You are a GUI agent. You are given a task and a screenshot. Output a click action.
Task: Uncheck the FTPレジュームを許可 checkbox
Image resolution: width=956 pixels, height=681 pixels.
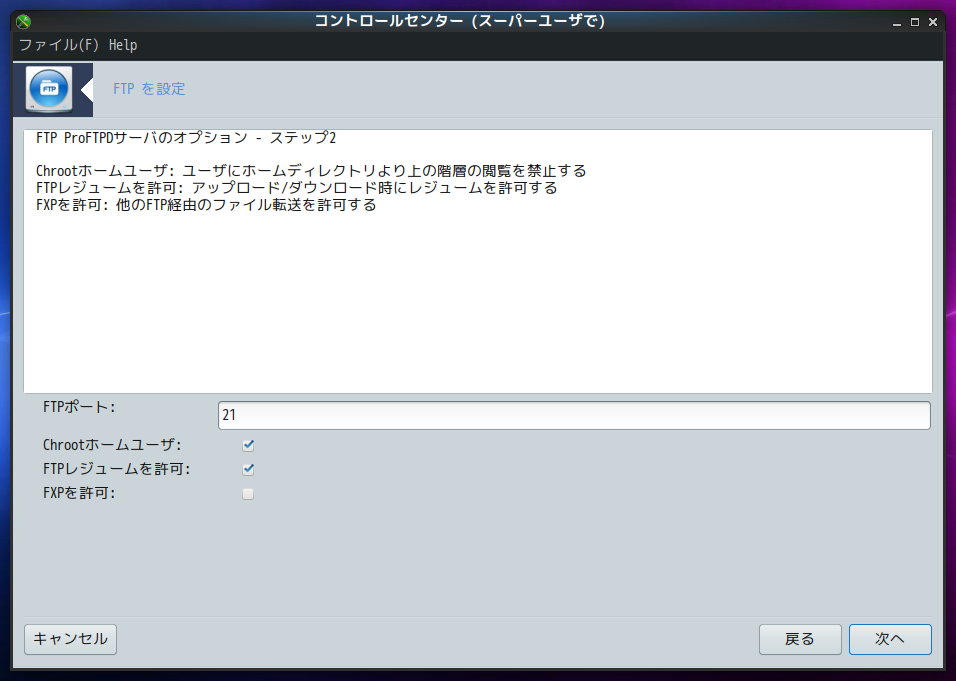coord(248,469)
